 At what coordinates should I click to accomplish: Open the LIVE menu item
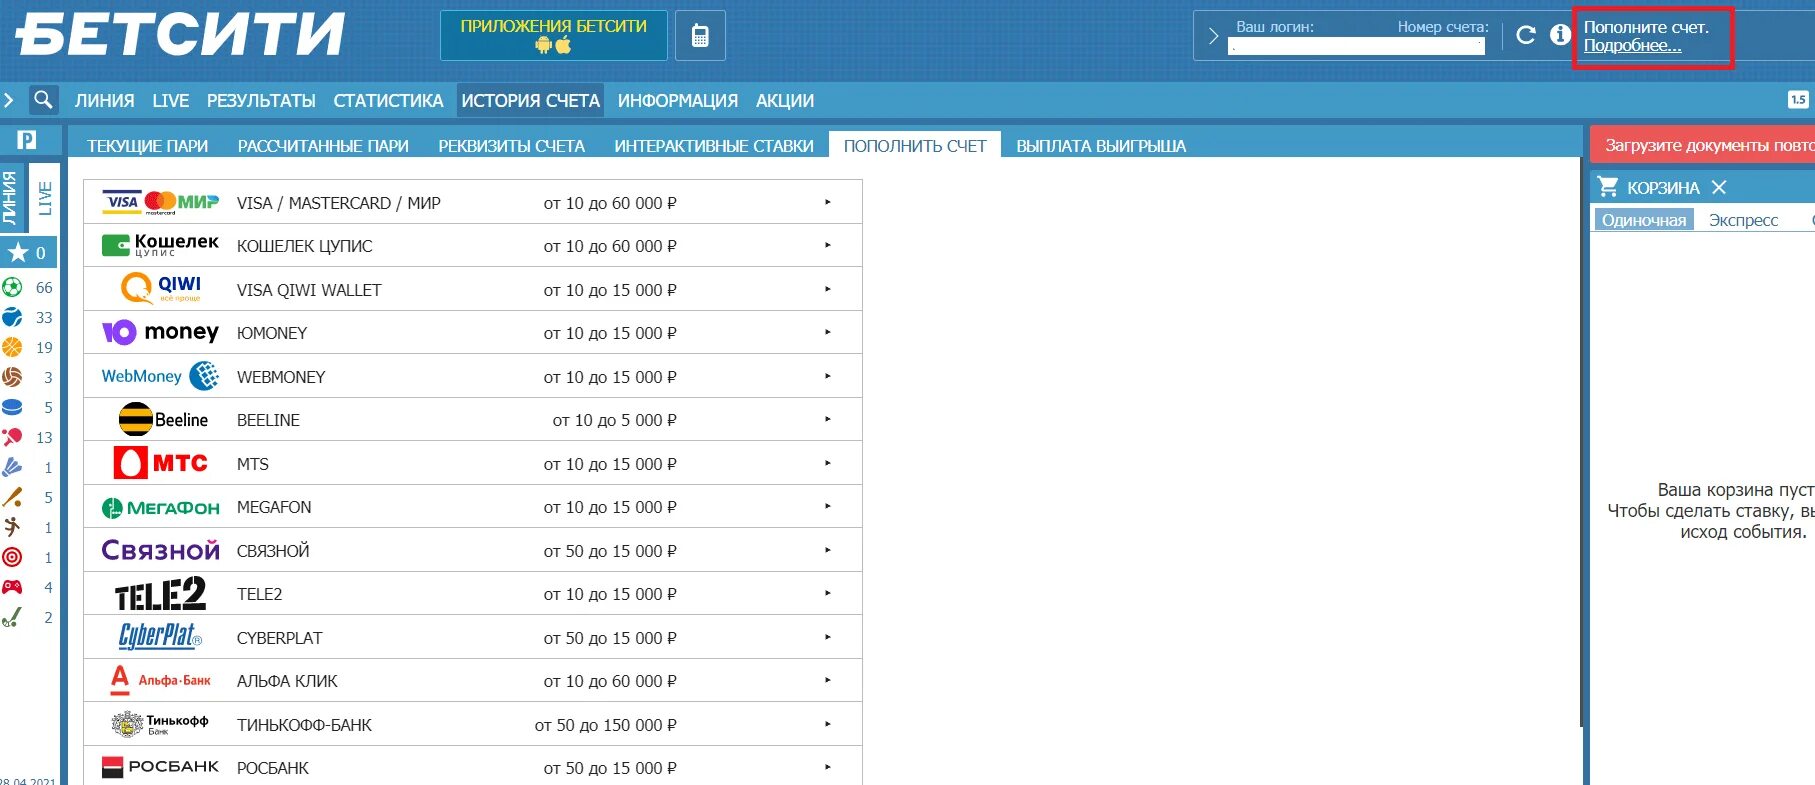171,100
